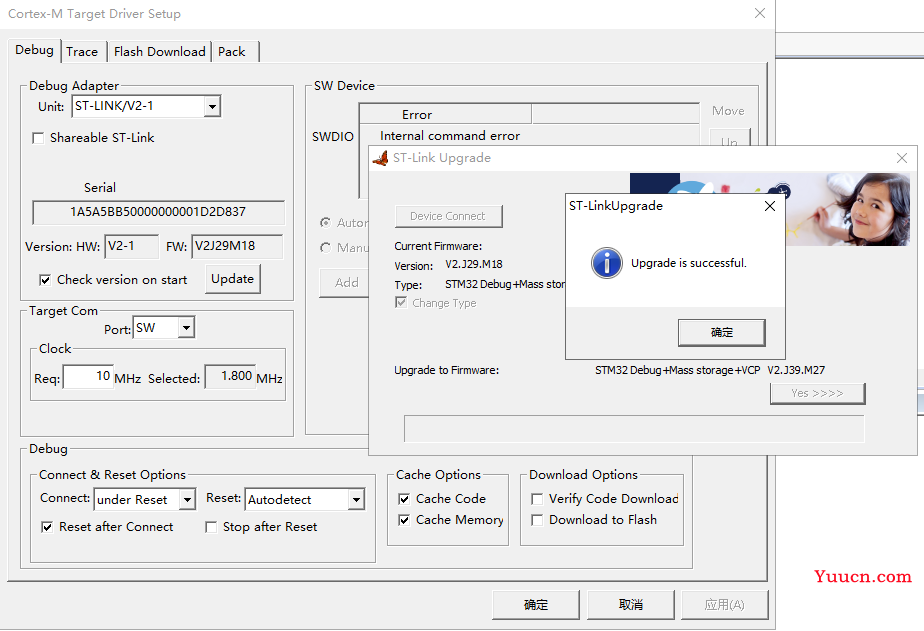Click the Error column header
The height and width of the screenshot is (631, 924).
click(446, 114)
